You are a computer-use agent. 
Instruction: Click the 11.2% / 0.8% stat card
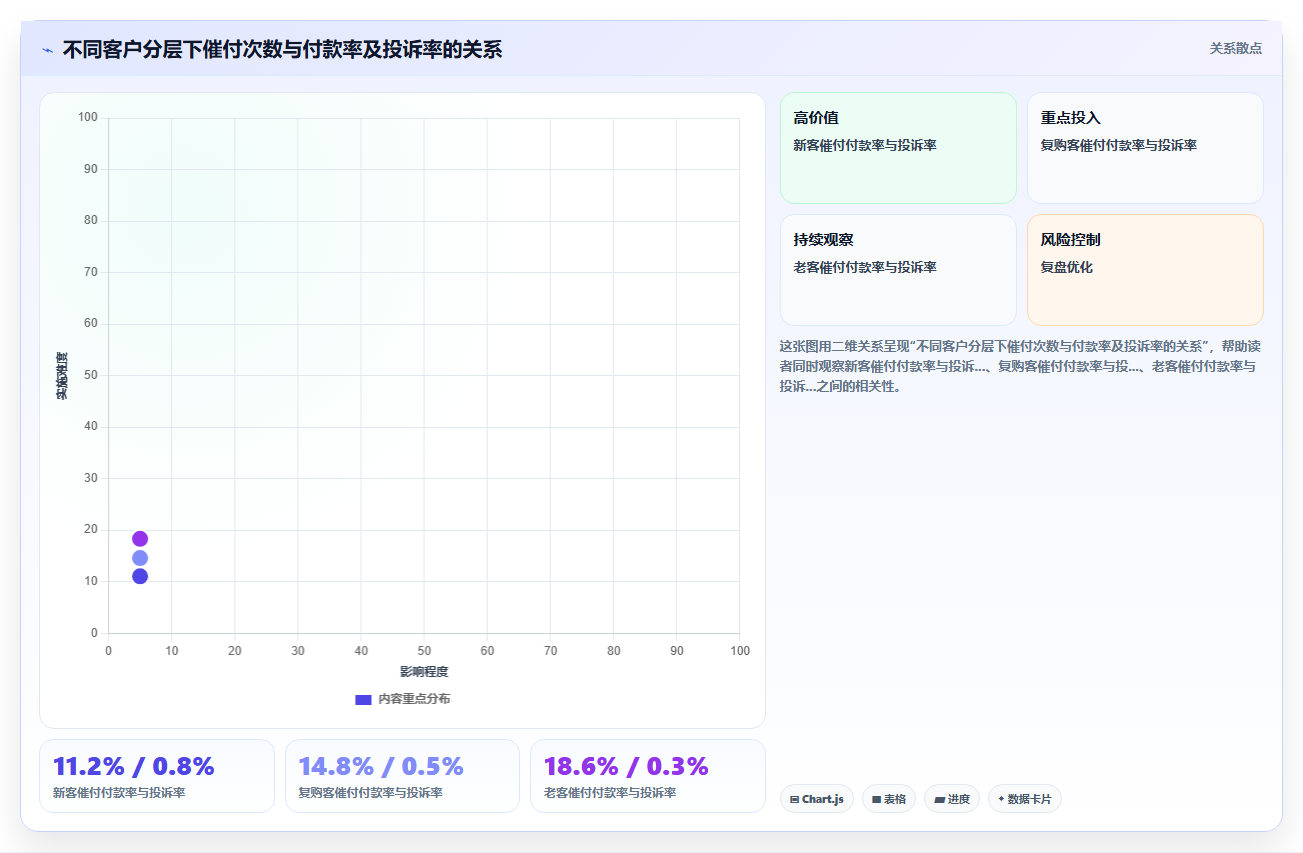click(156, 776)
